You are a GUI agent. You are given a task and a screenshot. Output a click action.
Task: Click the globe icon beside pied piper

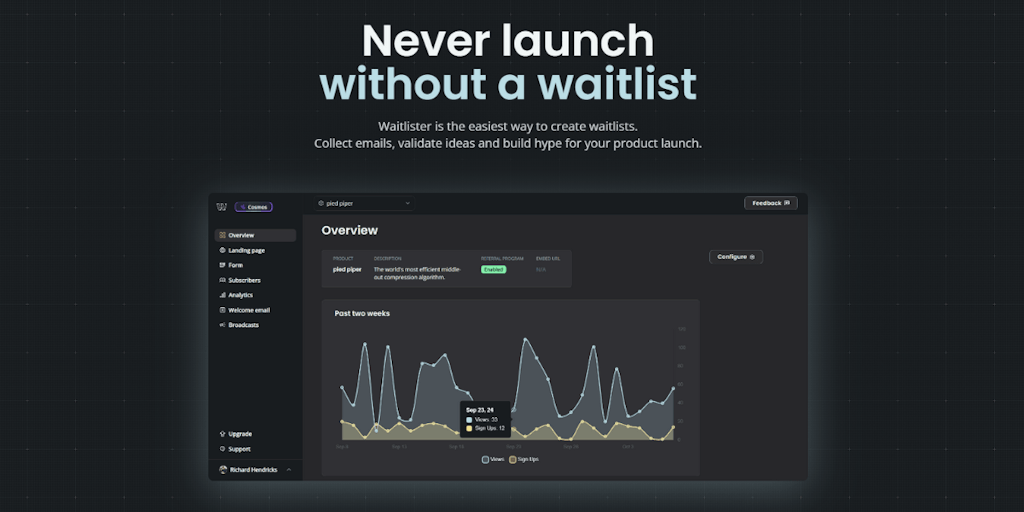point(321,203)
